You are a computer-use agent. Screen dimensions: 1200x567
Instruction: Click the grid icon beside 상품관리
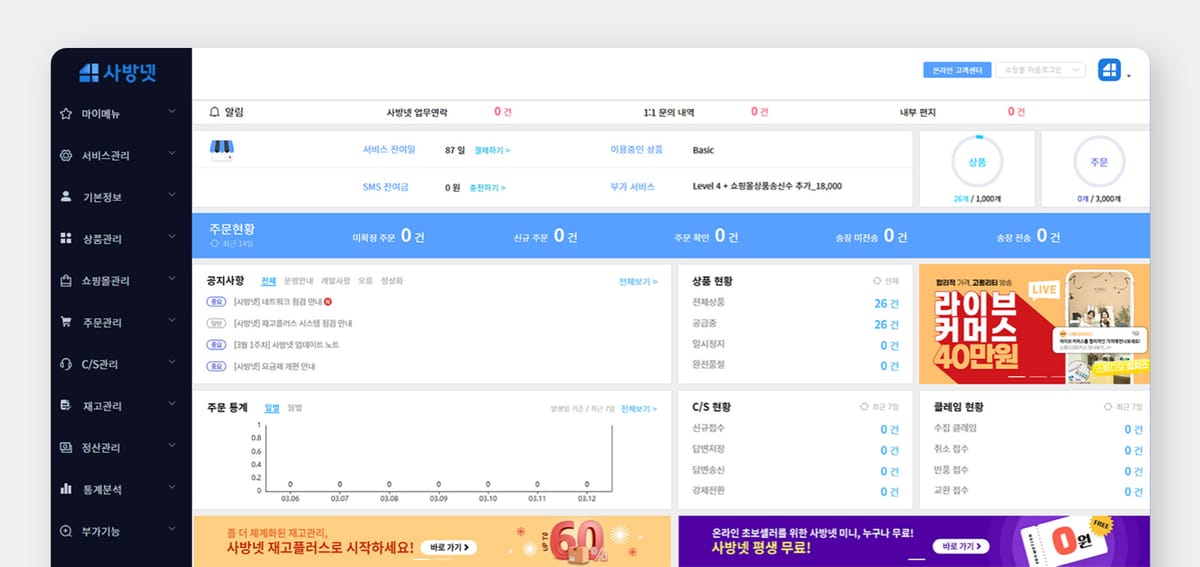coord(66,239)
